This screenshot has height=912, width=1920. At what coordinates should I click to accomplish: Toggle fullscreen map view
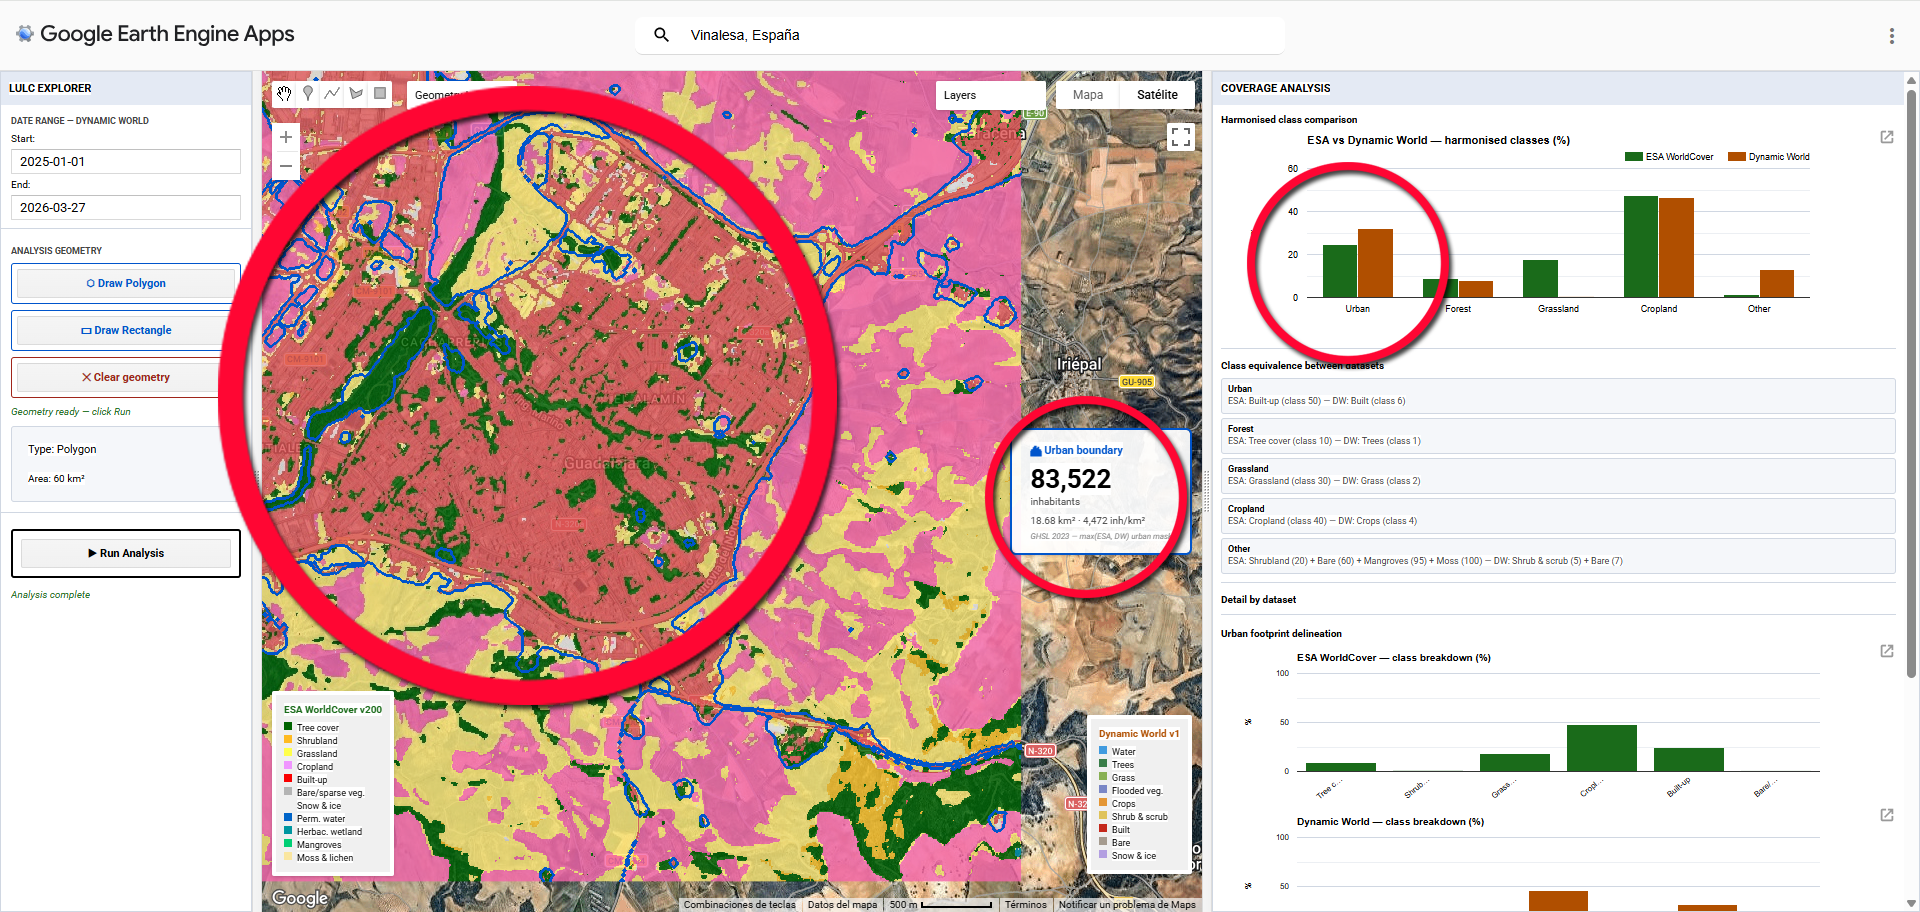coord(1180,137)
